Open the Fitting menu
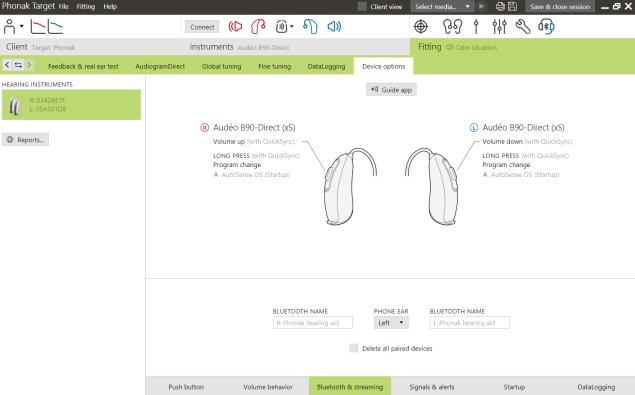The image size is (635, 395). tap(86, 7)
